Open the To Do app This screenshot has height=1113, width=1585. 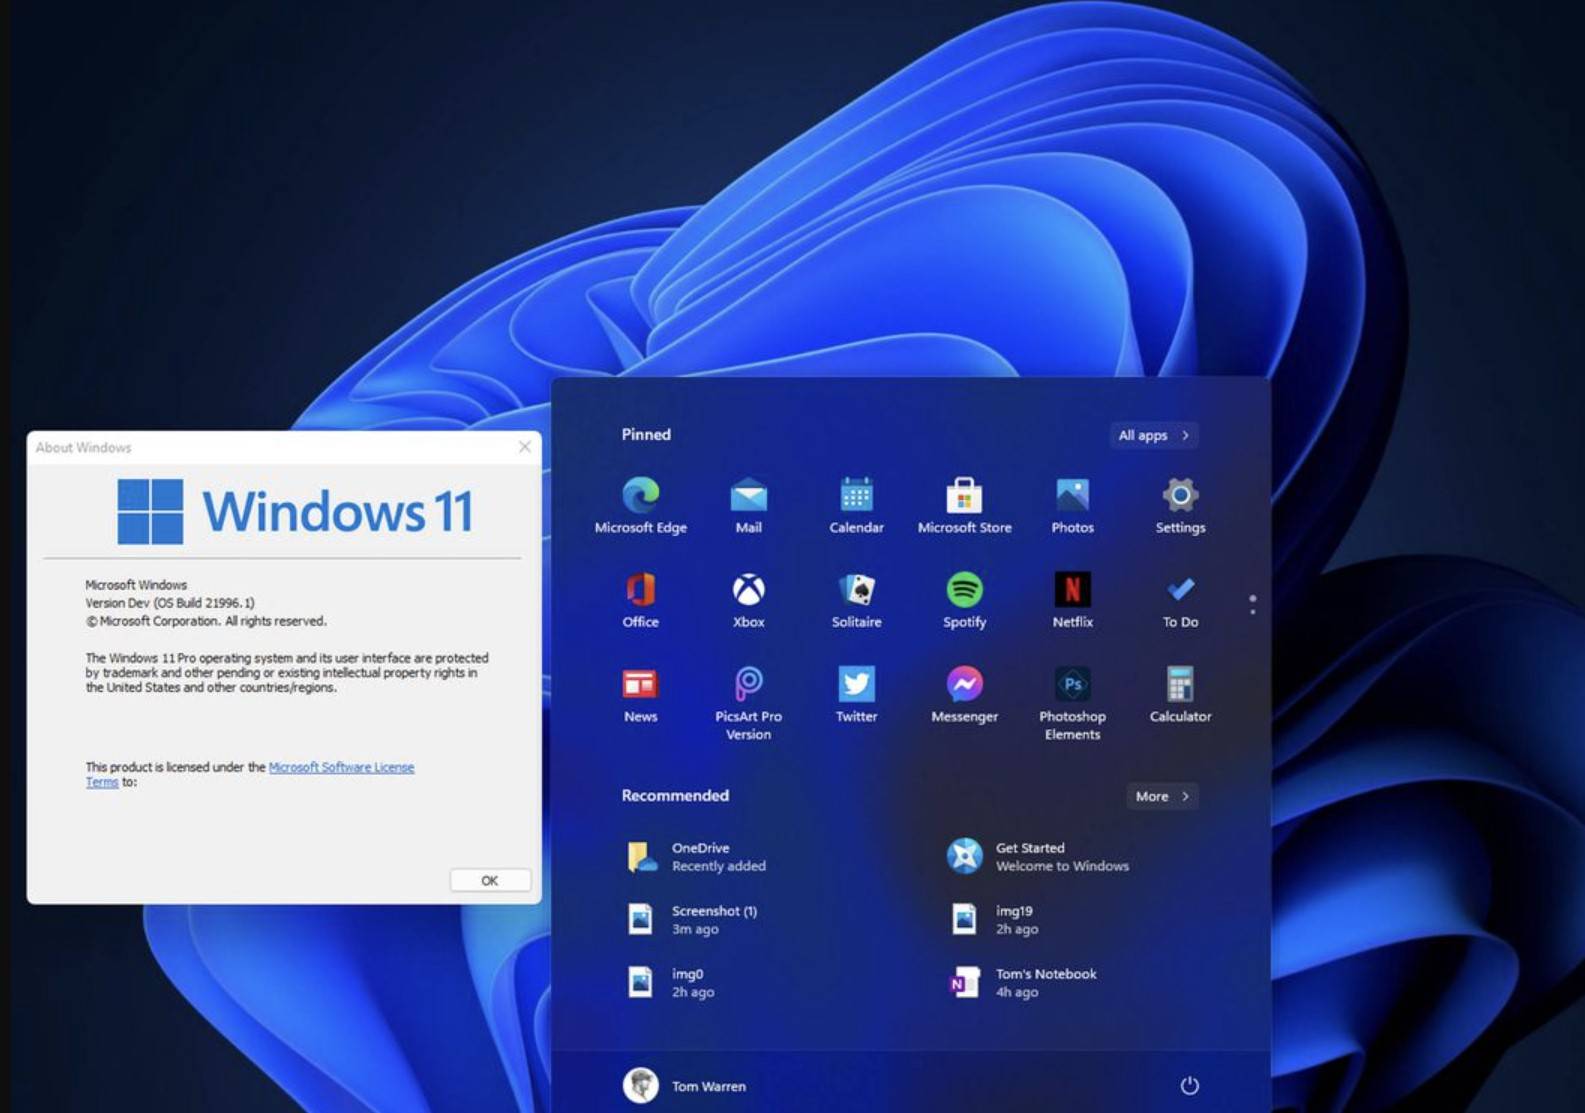[x=1180, y=600]
